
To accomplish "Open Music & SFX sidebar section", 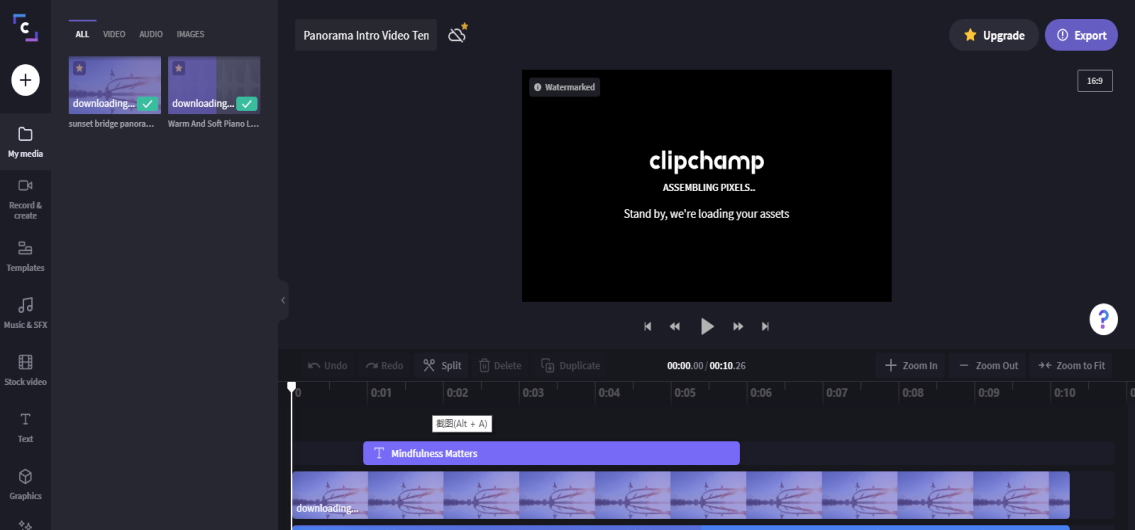I will (25, 314).
